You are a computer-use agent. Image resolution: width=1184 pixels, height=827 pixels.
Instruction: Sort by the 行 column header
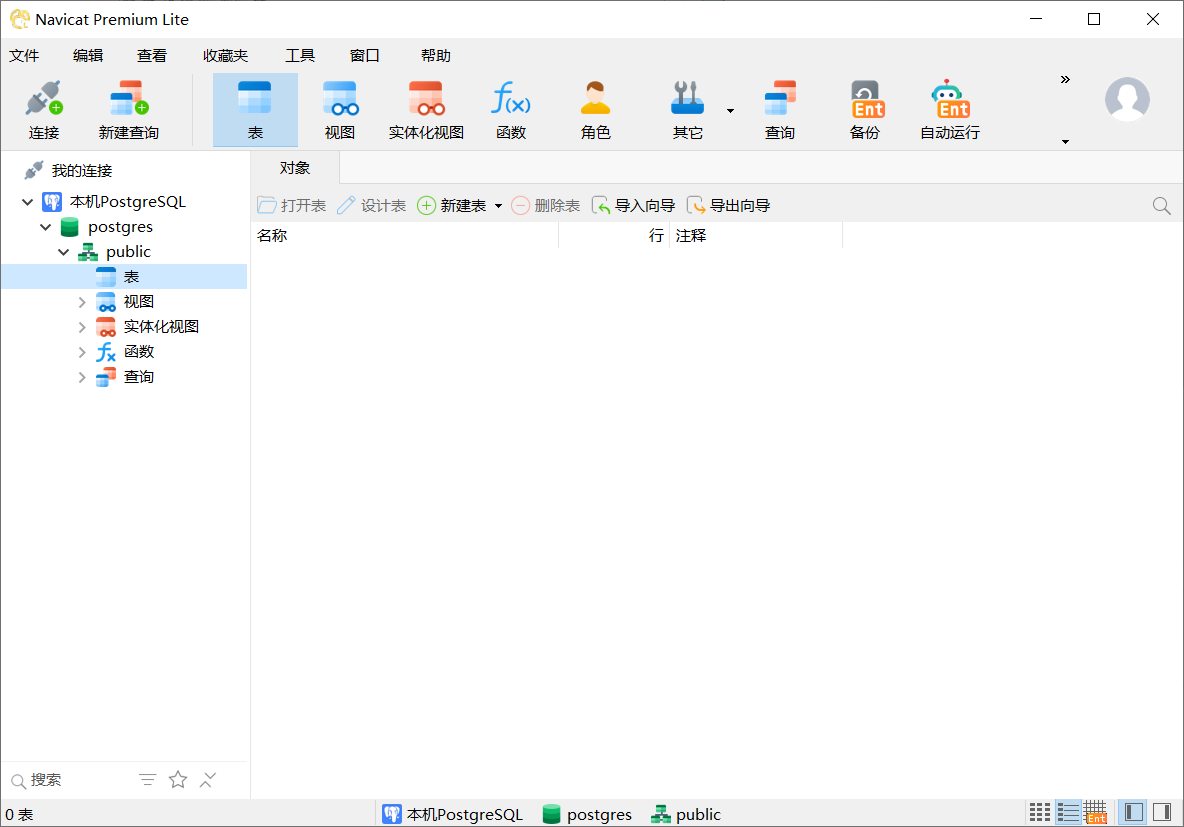click(614, 236)
